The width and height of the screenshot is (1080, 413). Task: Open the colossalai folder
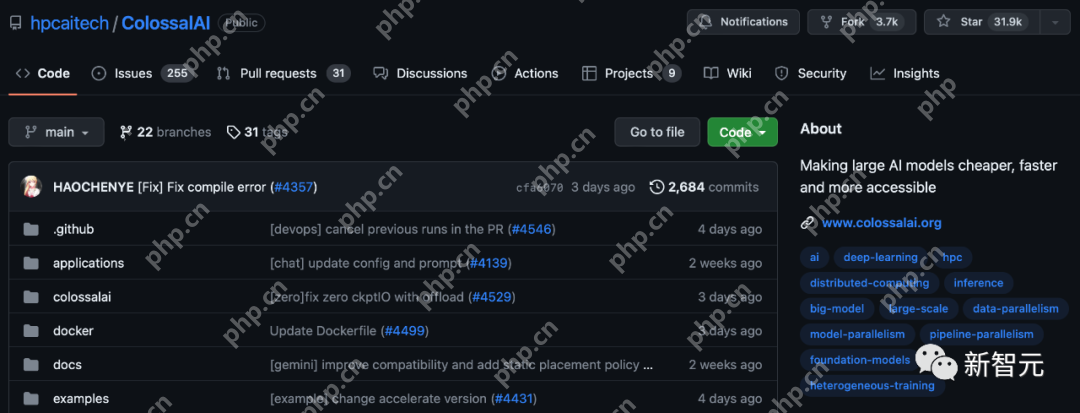click(x=82, y=297)
